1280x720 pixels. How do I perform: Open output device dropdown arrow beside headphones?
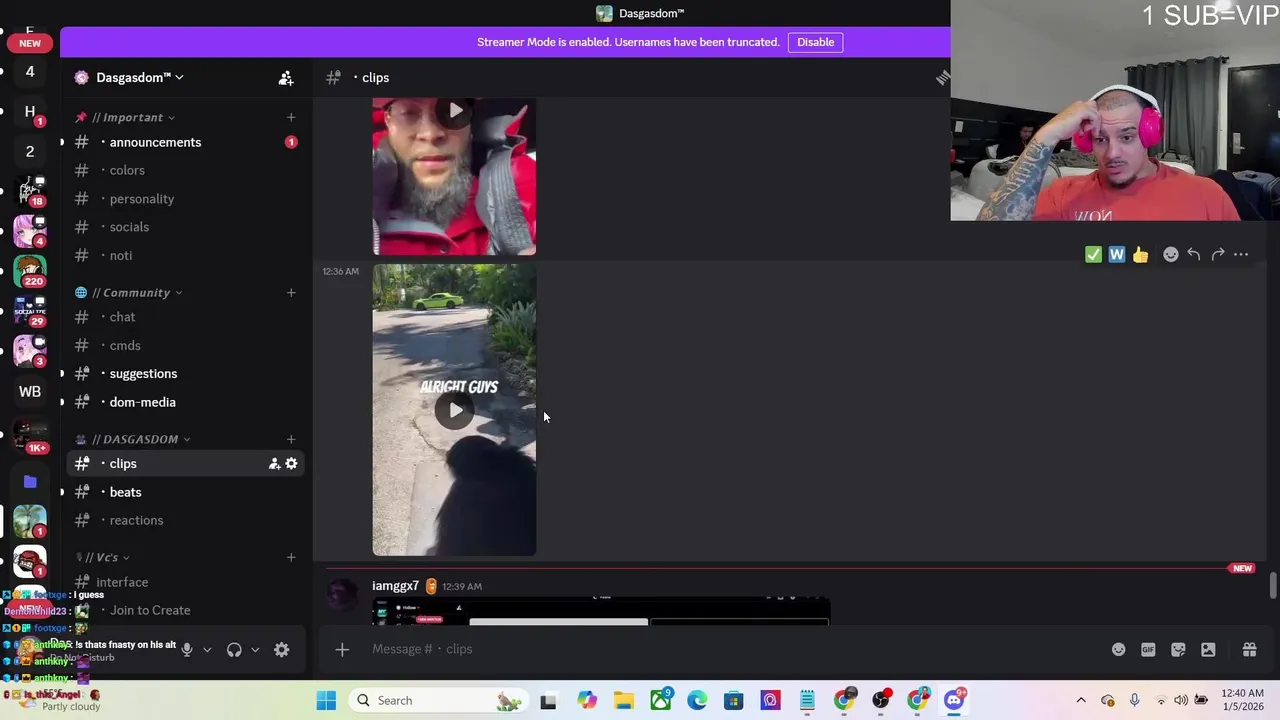(255, 649)
